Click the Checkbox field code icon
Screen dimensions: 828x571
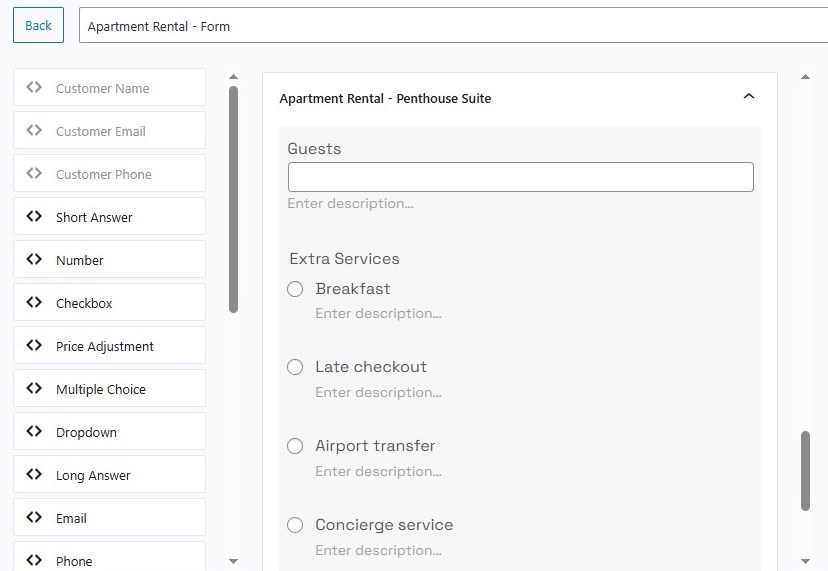tap(34, 302)
